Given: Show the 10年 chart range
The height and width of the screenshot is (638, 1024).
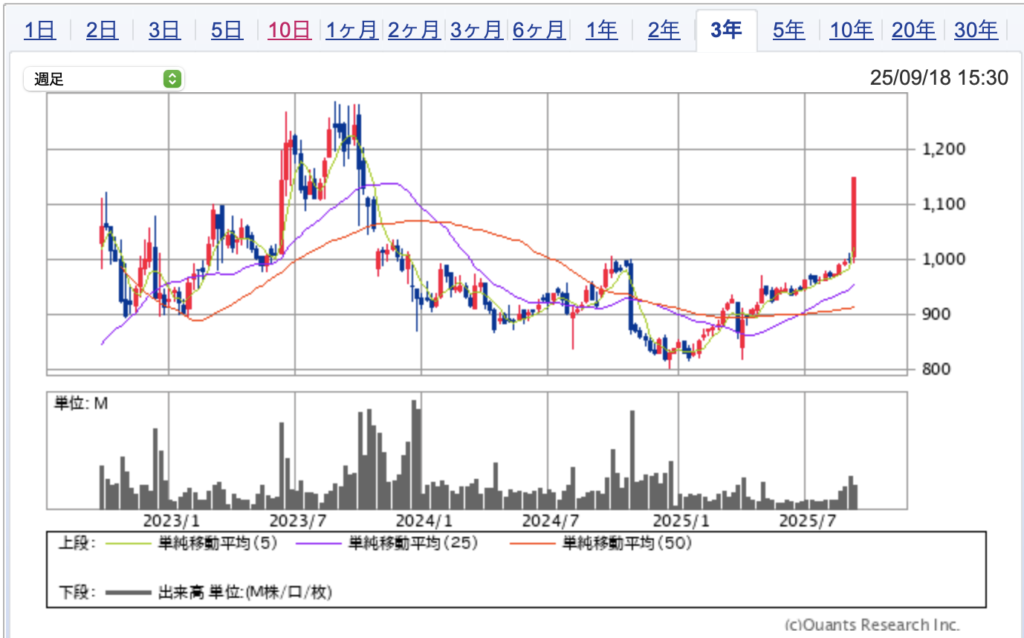Looking at the screenshot, I should pyautogui.click(x=851, y=30).
